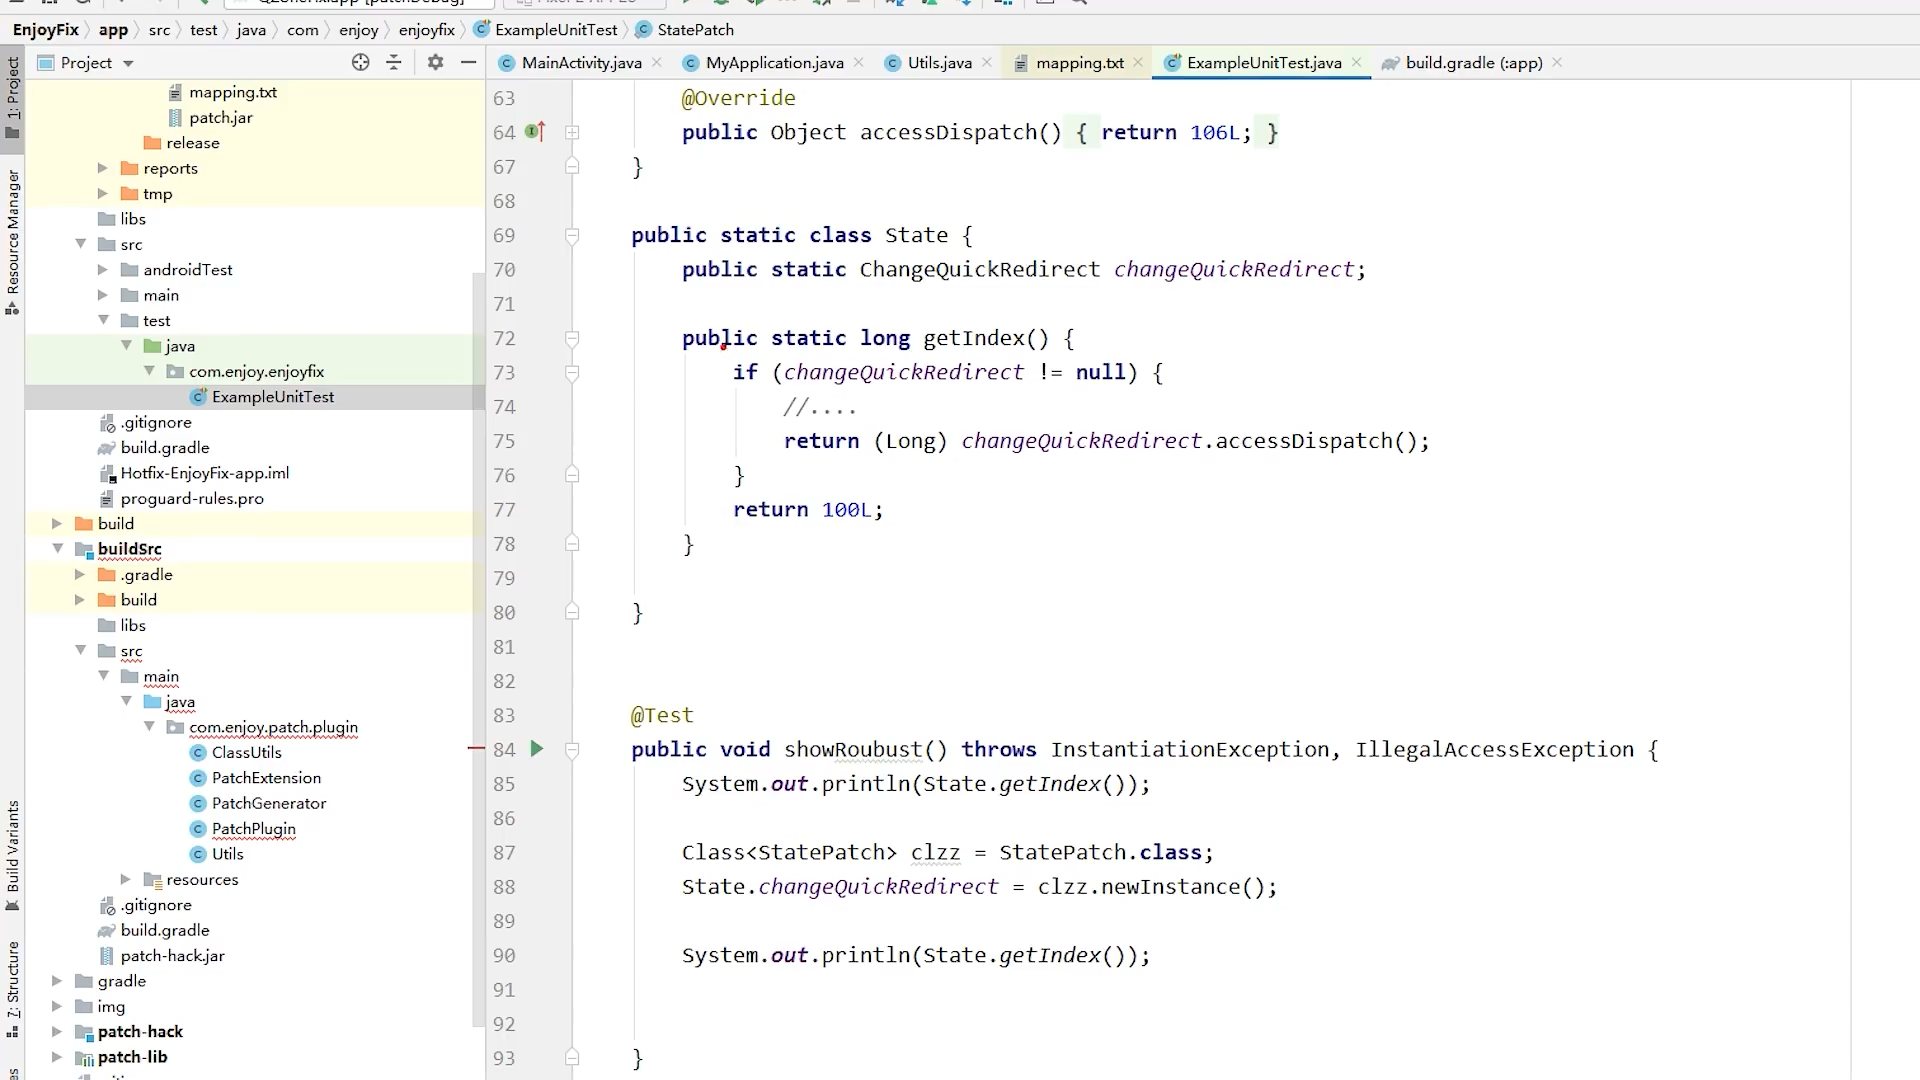Screen dimensions: 1920x1080
Task: Open the Resource Manager side panel
Action: coord(13,240)
